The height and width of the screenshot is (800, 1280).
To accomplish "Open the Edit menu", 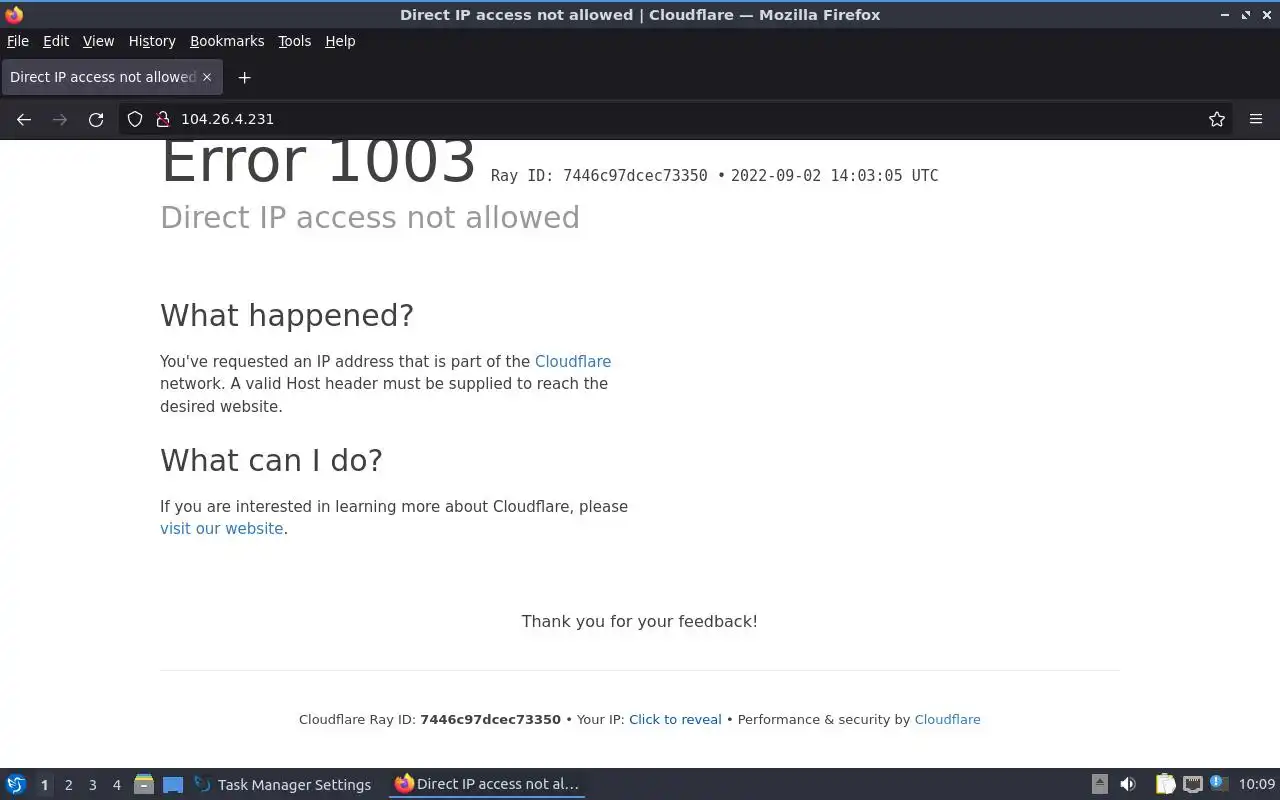I will (x=56, y=41).
